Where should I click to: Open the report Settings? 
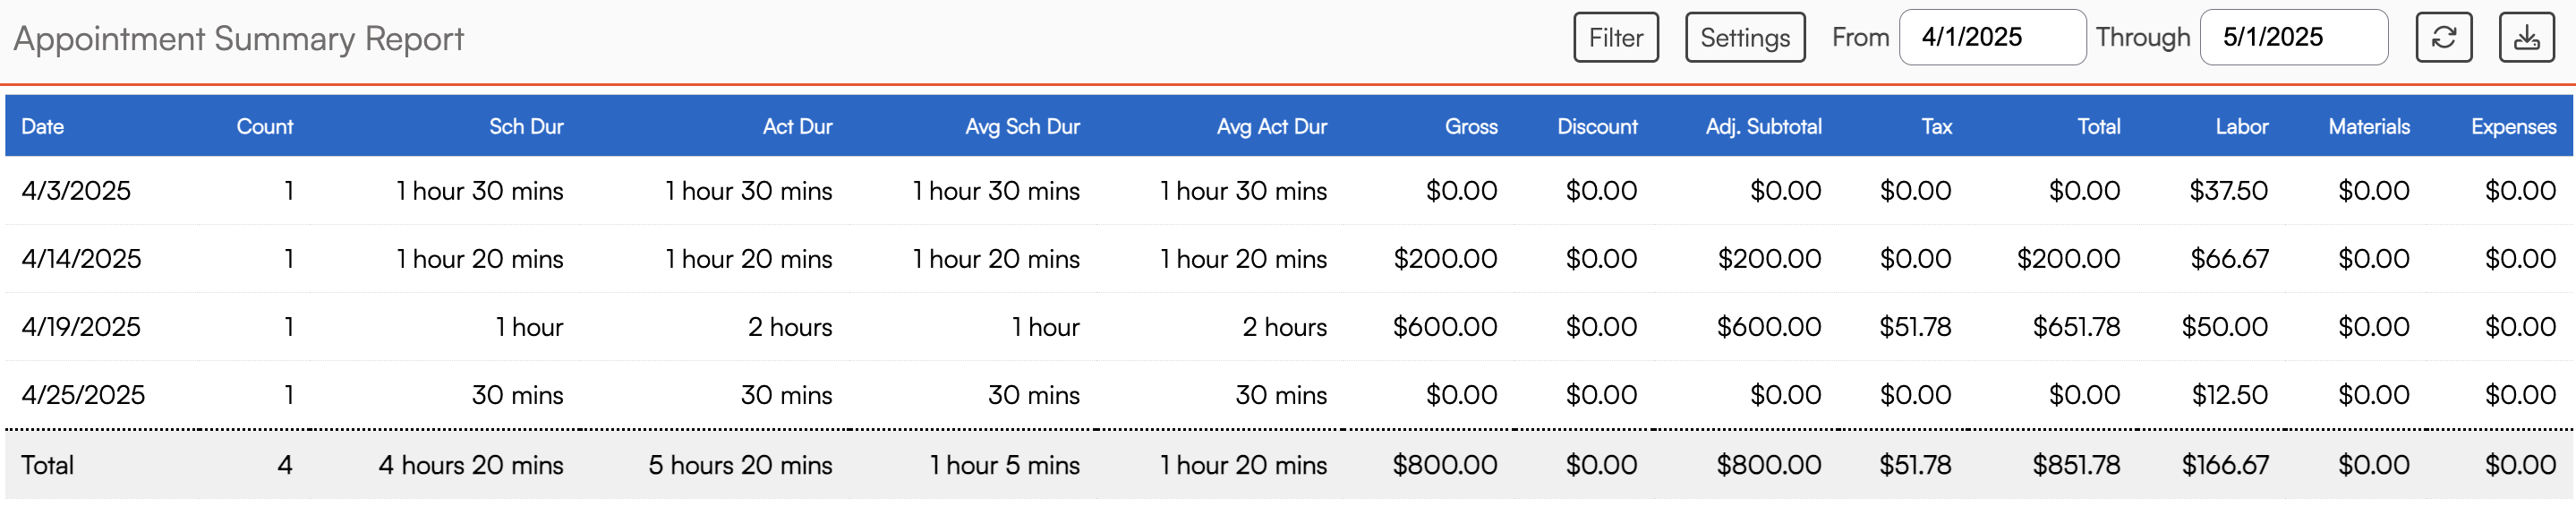pos(1744,38)
